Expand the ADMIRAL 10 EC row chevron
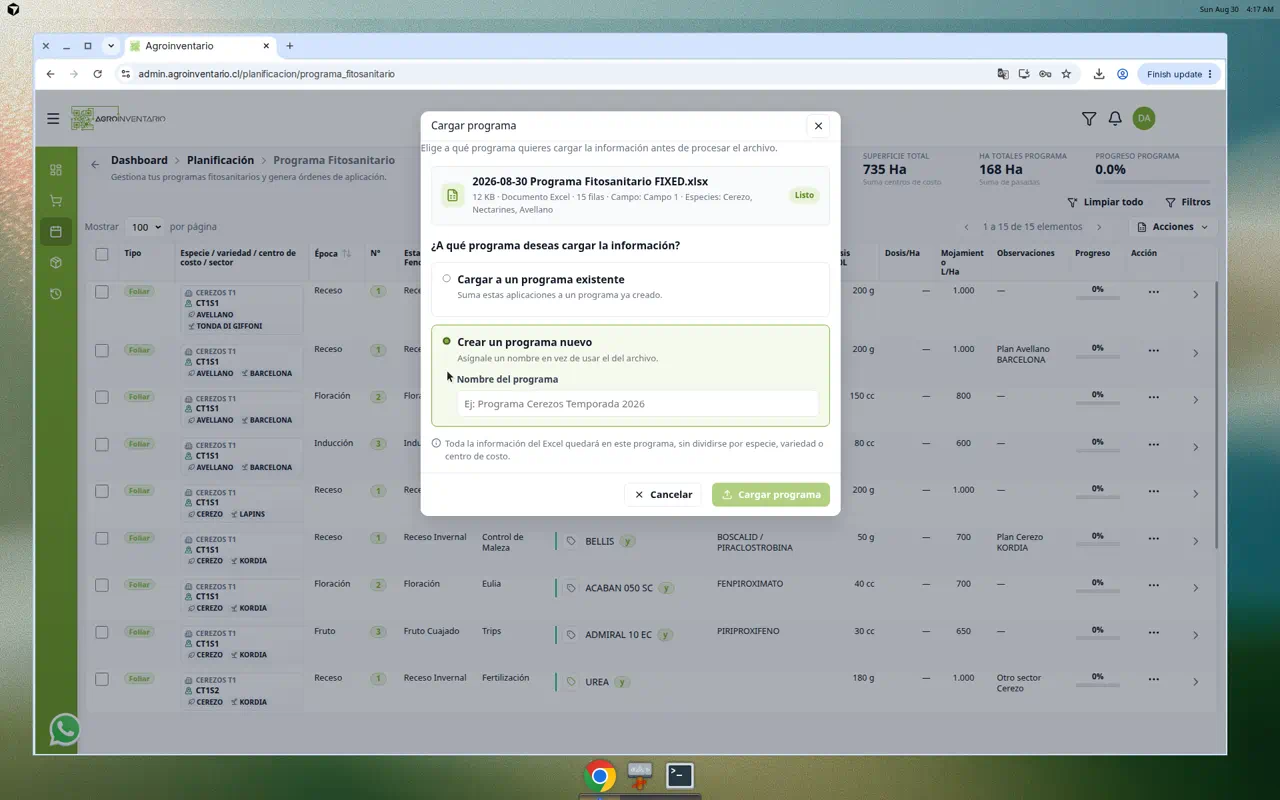 click(1195, 635)
